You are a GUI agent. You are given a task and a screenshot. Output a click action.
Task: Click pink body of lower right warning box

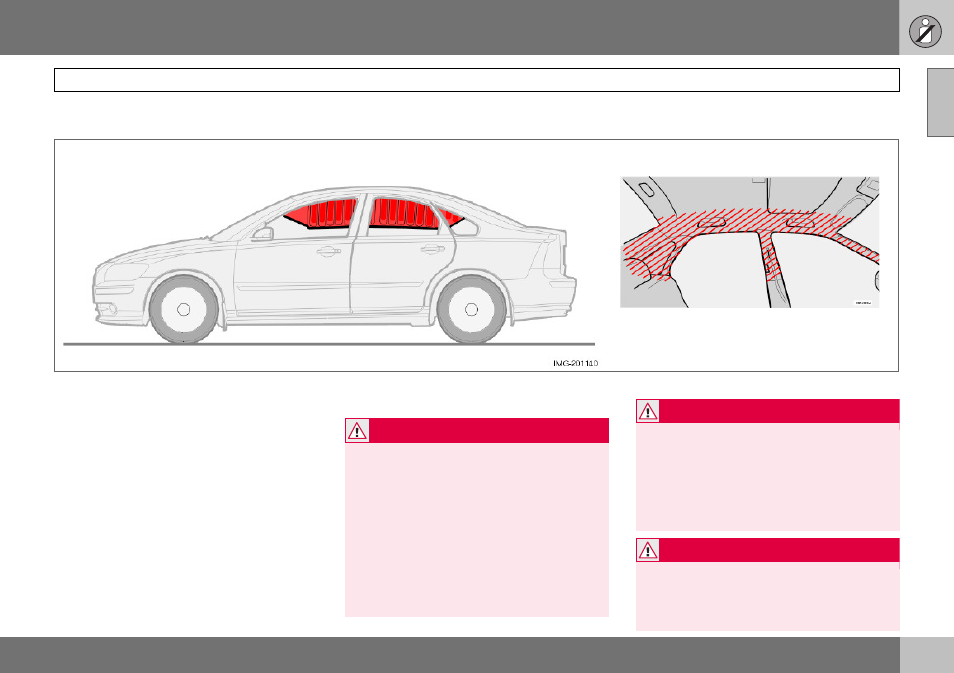click(x=768, y=596)
